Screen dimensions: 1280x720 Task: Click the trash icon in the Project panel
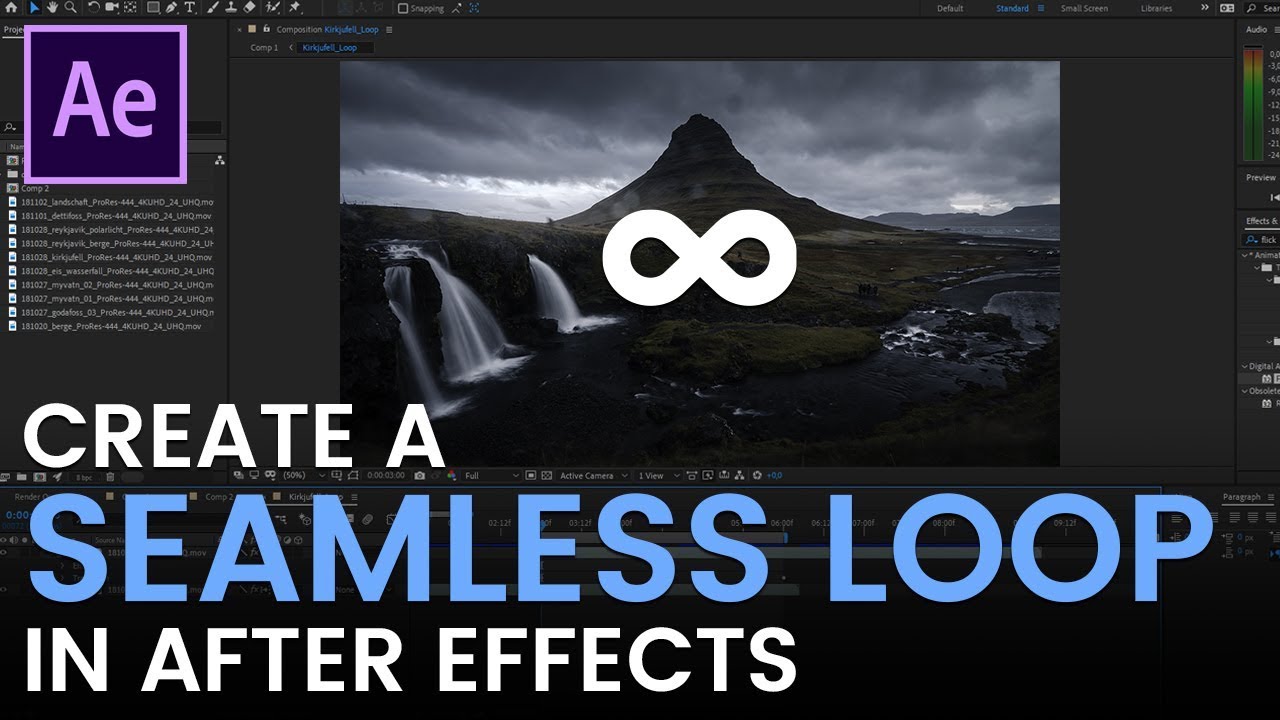point(110,477)
